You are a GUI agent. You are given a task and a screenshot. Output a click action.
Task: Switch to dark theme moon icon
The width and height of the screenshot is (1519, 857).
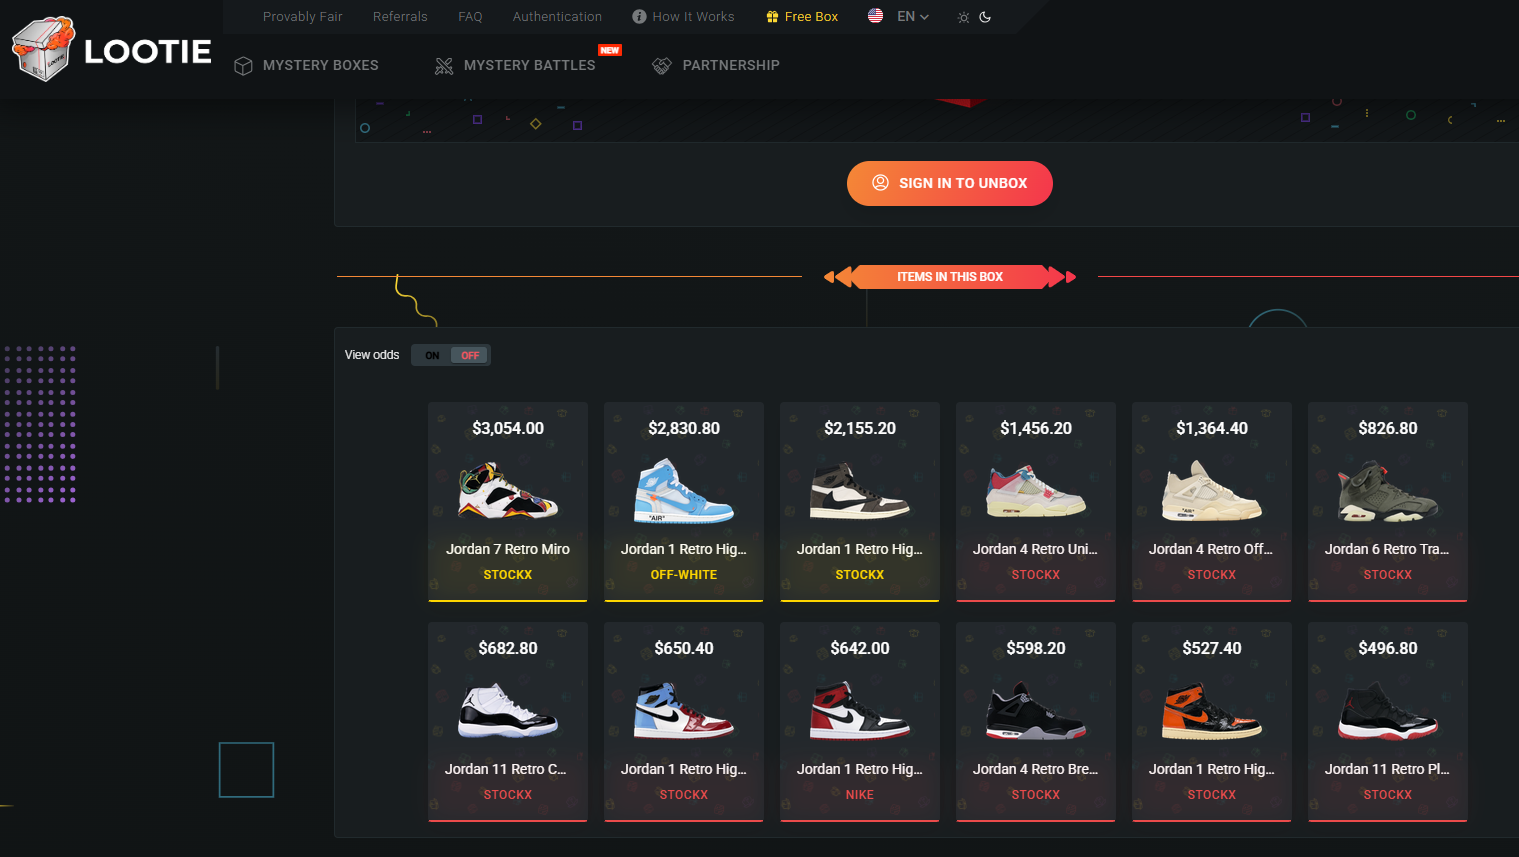985,17
